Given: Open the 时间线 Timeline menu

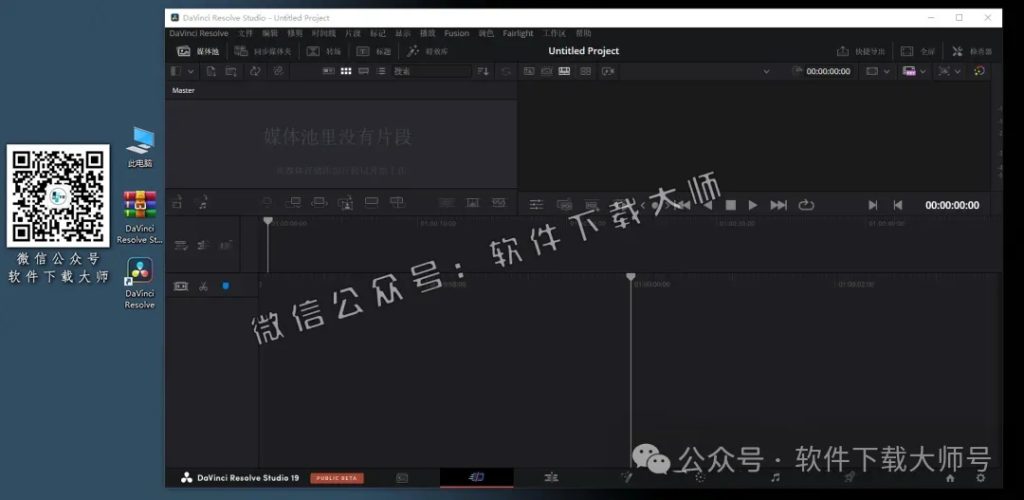Looking at the screenshot, I should 324,33.
